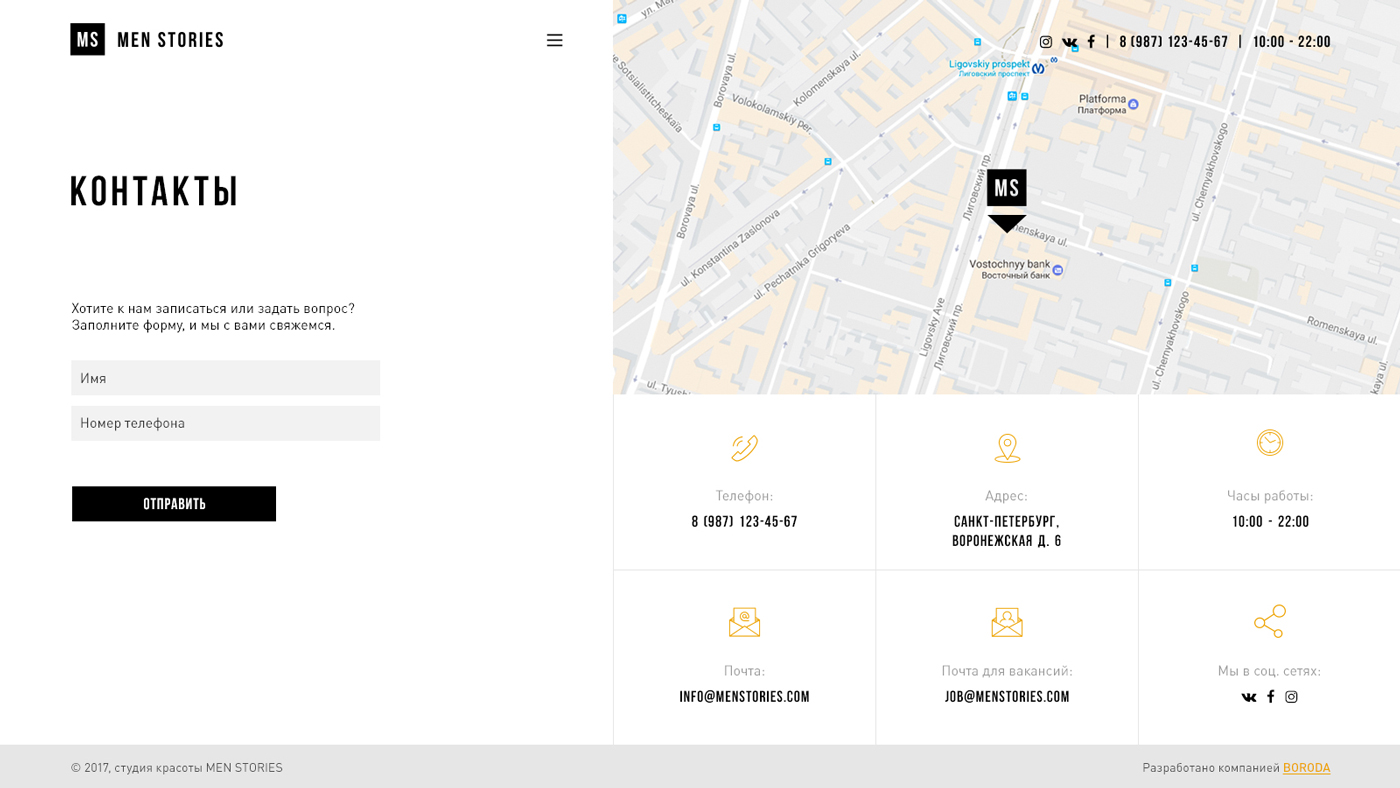Click the orange address pin icon
1400x788 pixels.
(1007, 448)
